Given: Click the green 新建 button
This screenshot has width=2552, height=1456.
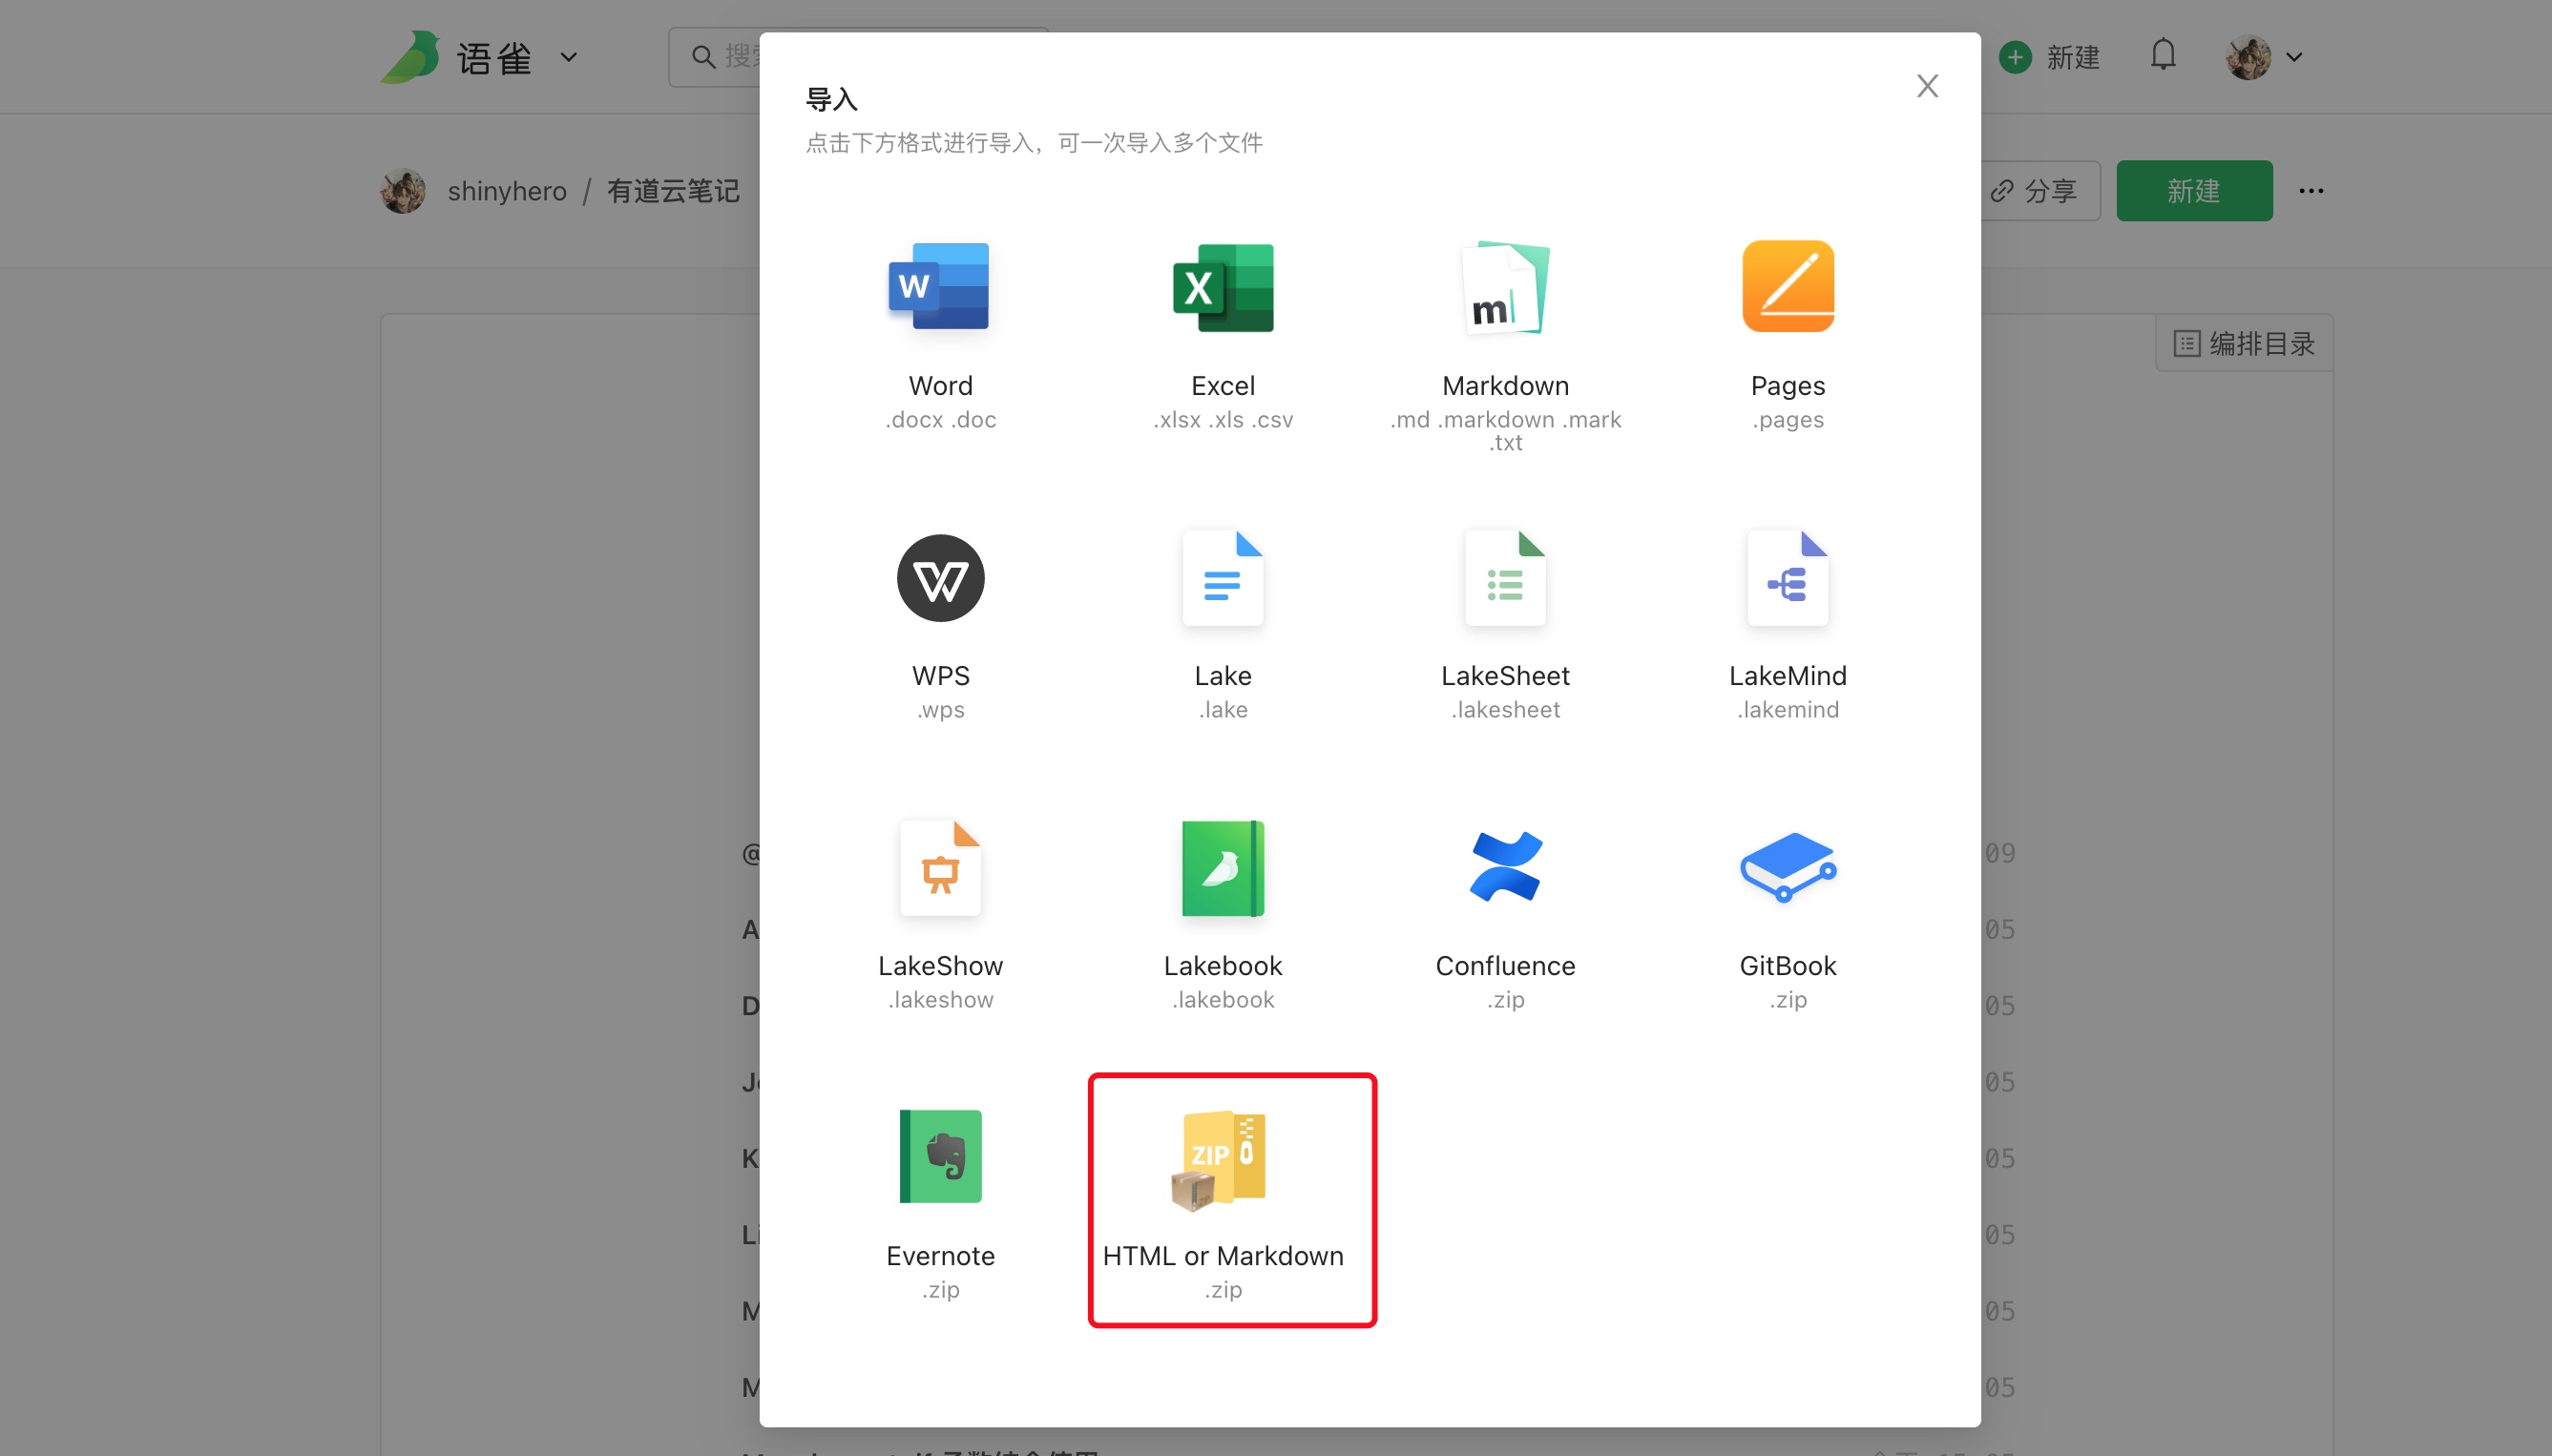Looking at the screenshot, I should click(x=2193, y=191).
